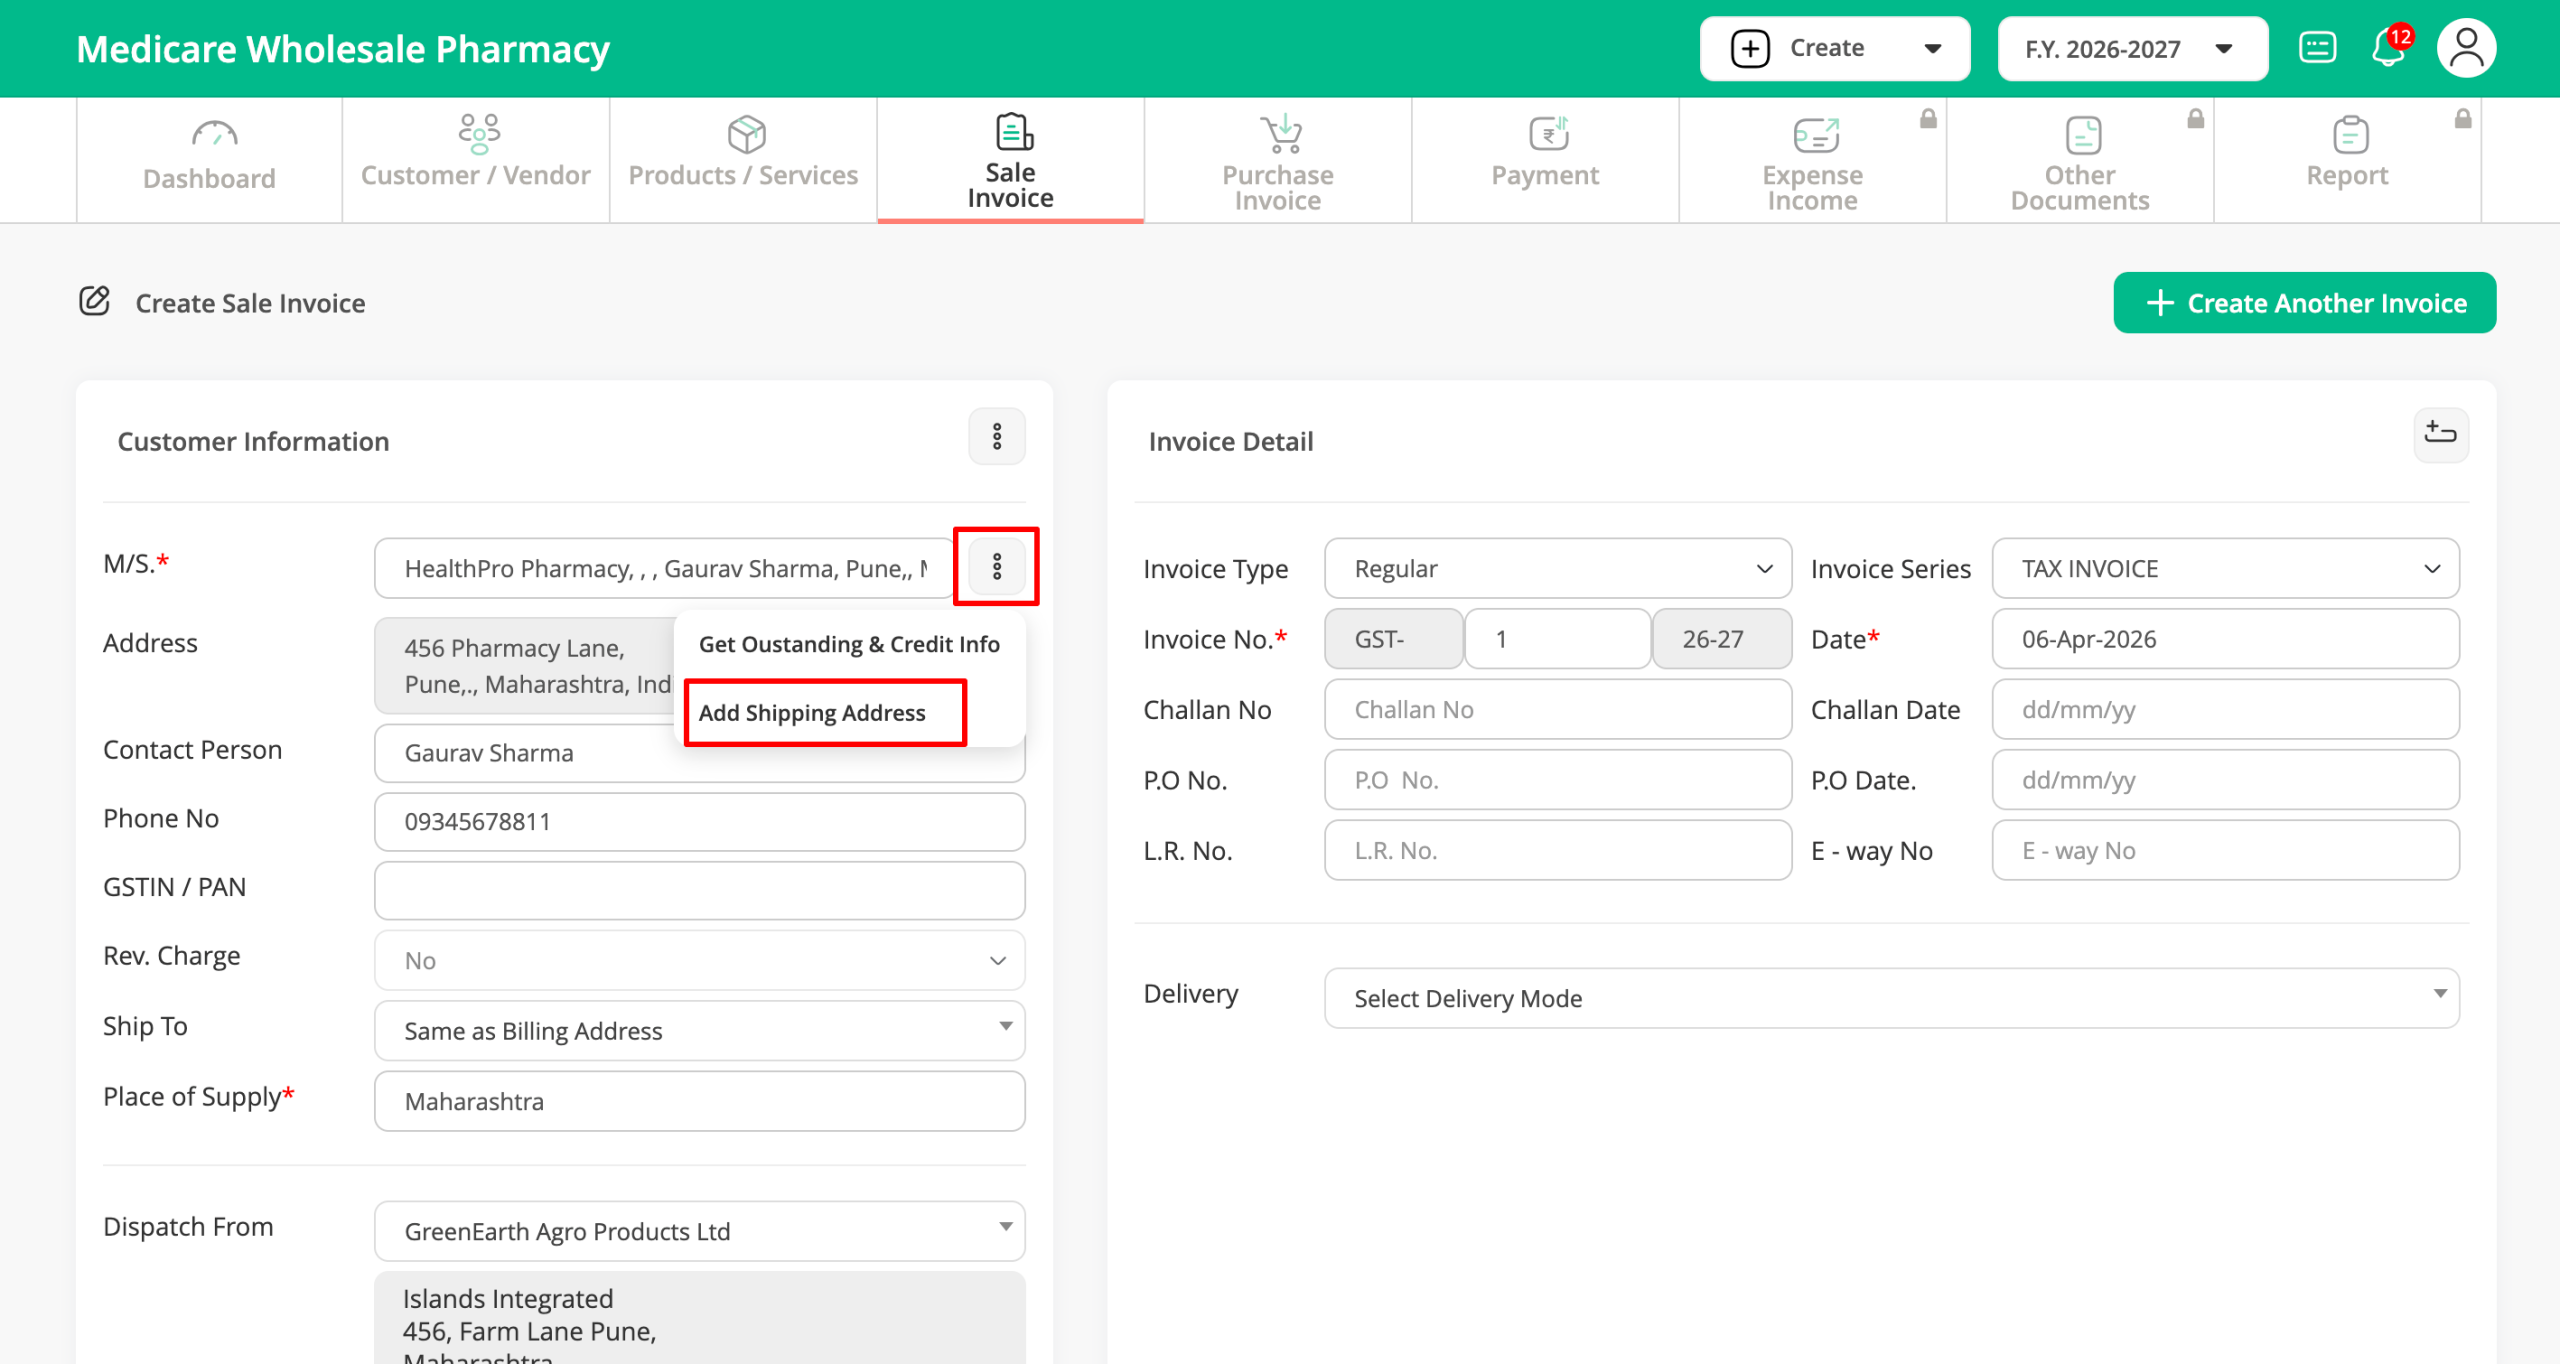
Task: Click the Create Another Invoice button
Action: pos(2304,303)
